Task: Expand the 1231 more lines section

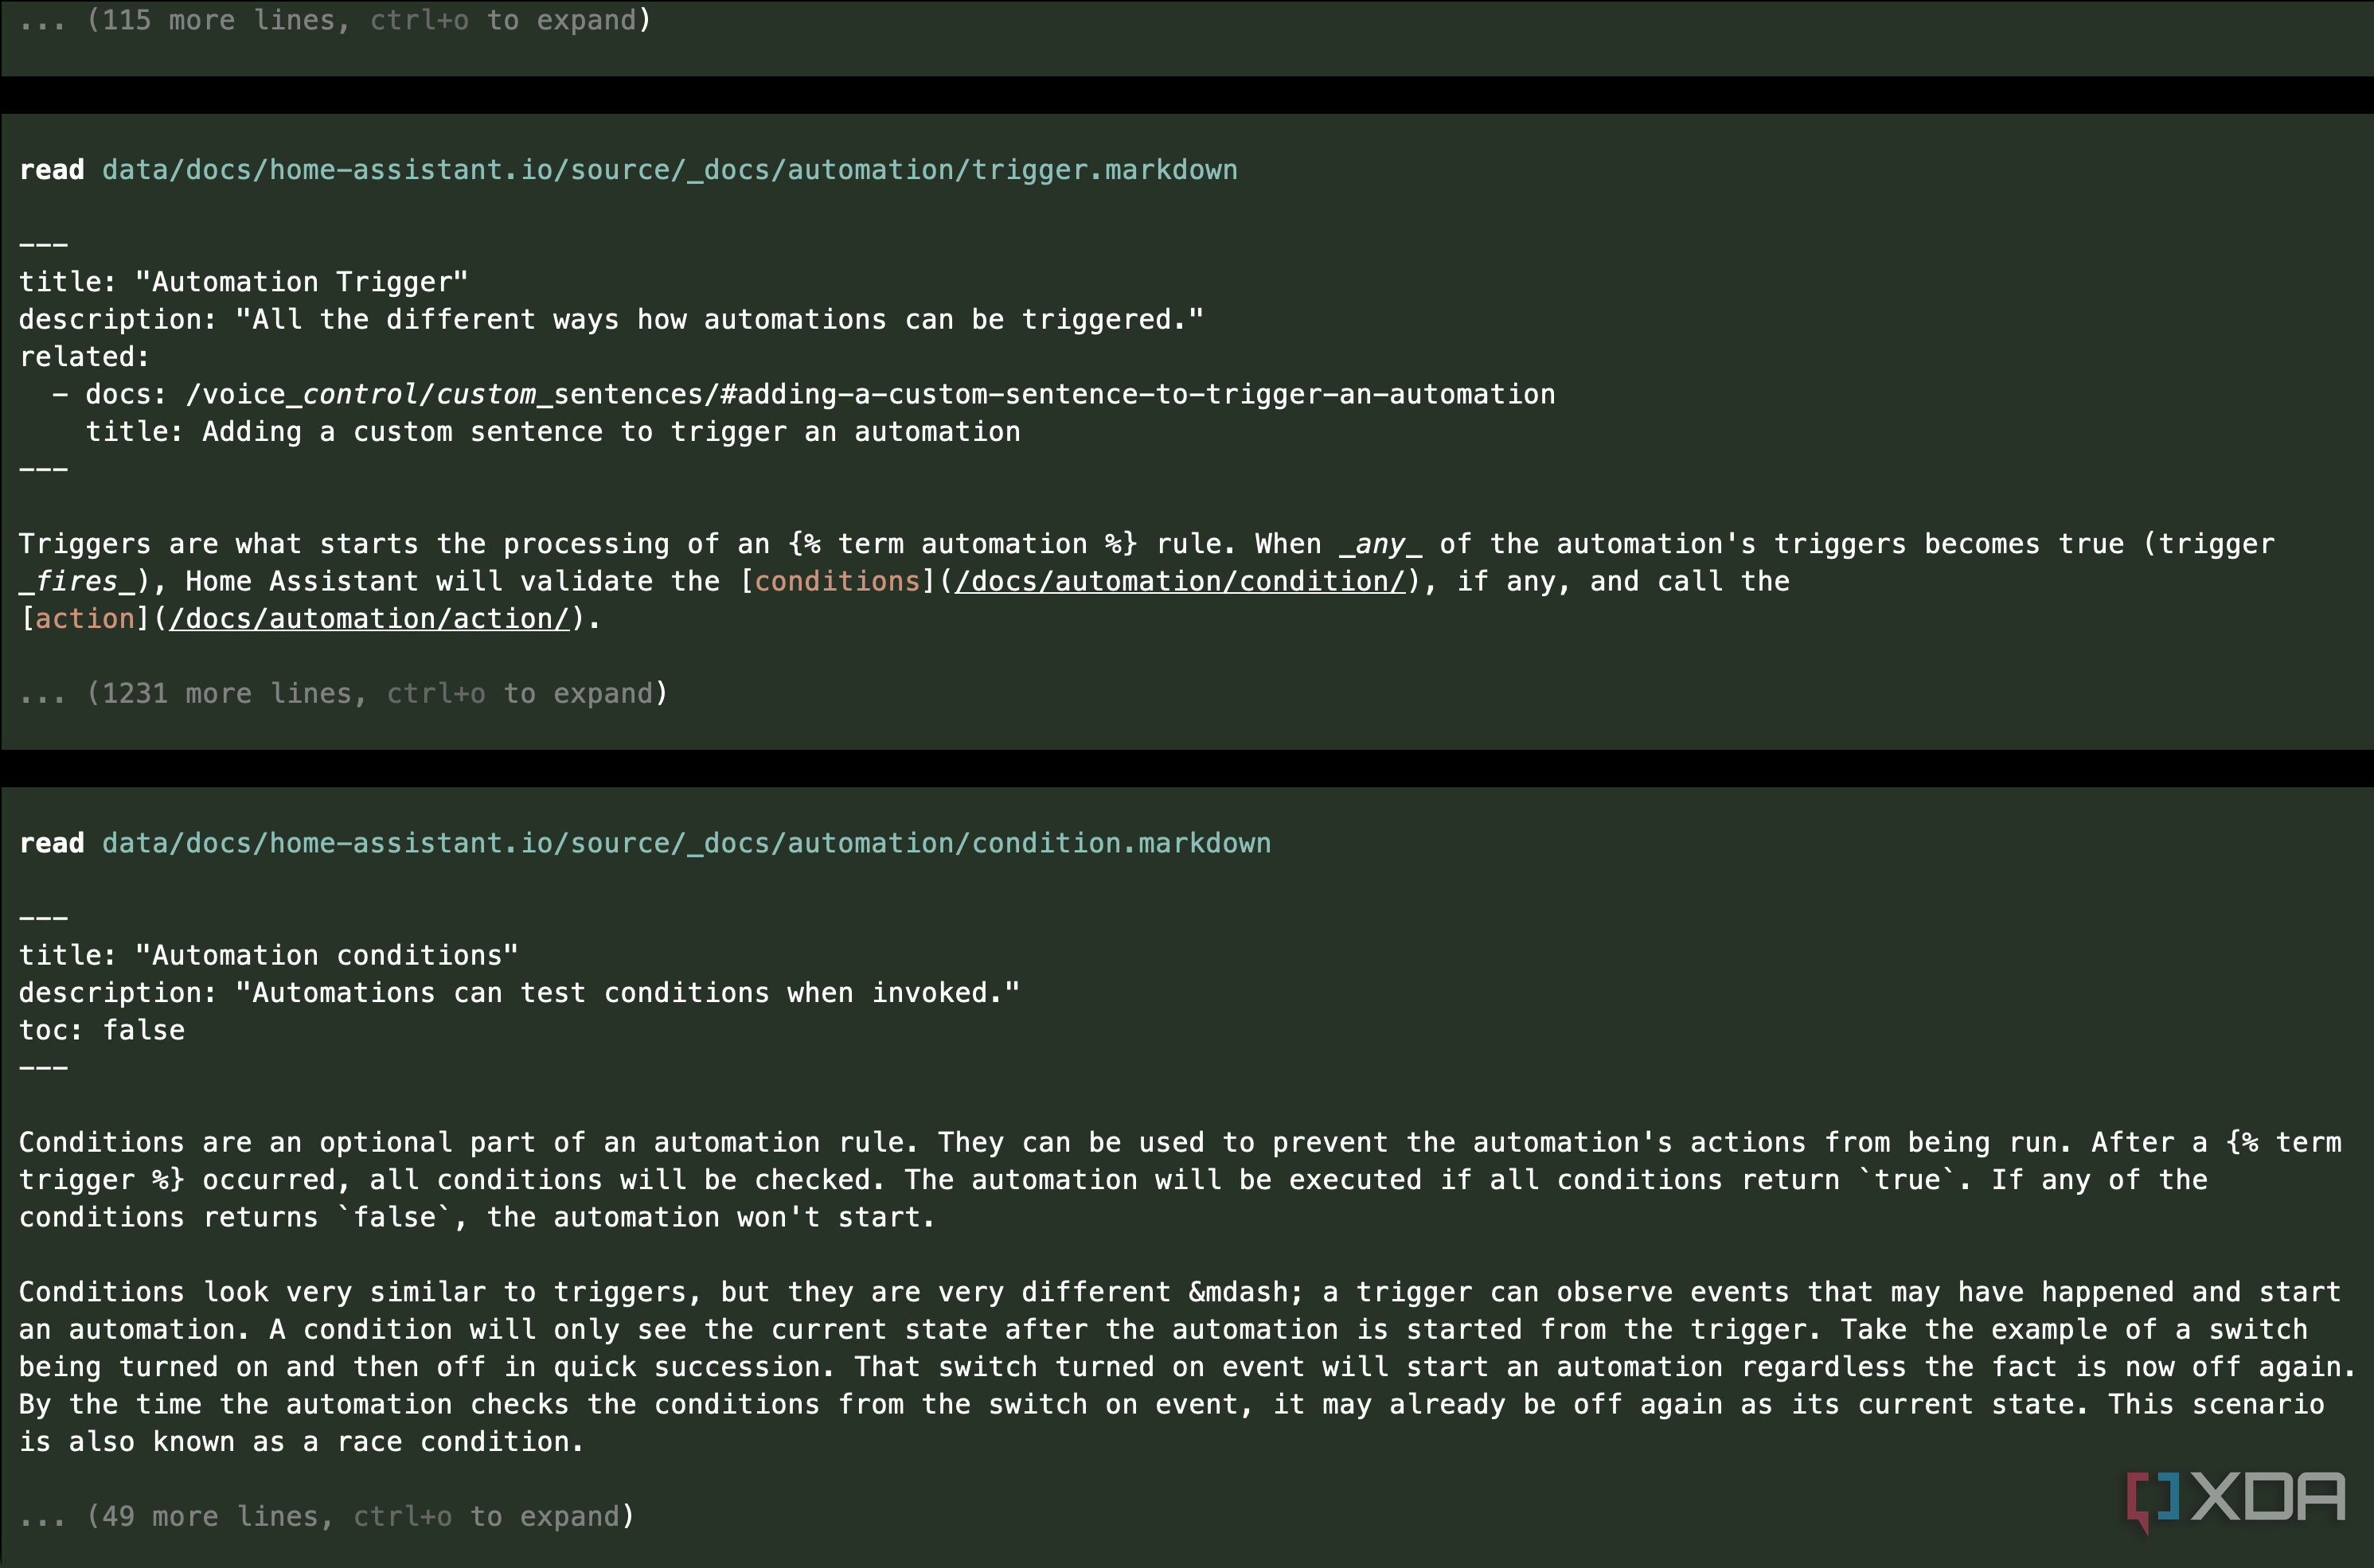Action: tap(343, 693)
